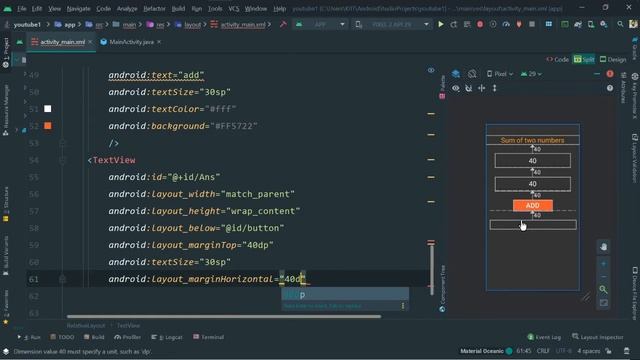The image size is (640, 360).
Task: Click the editor horizontal scrollbar
Action: [x=224, y=316]
